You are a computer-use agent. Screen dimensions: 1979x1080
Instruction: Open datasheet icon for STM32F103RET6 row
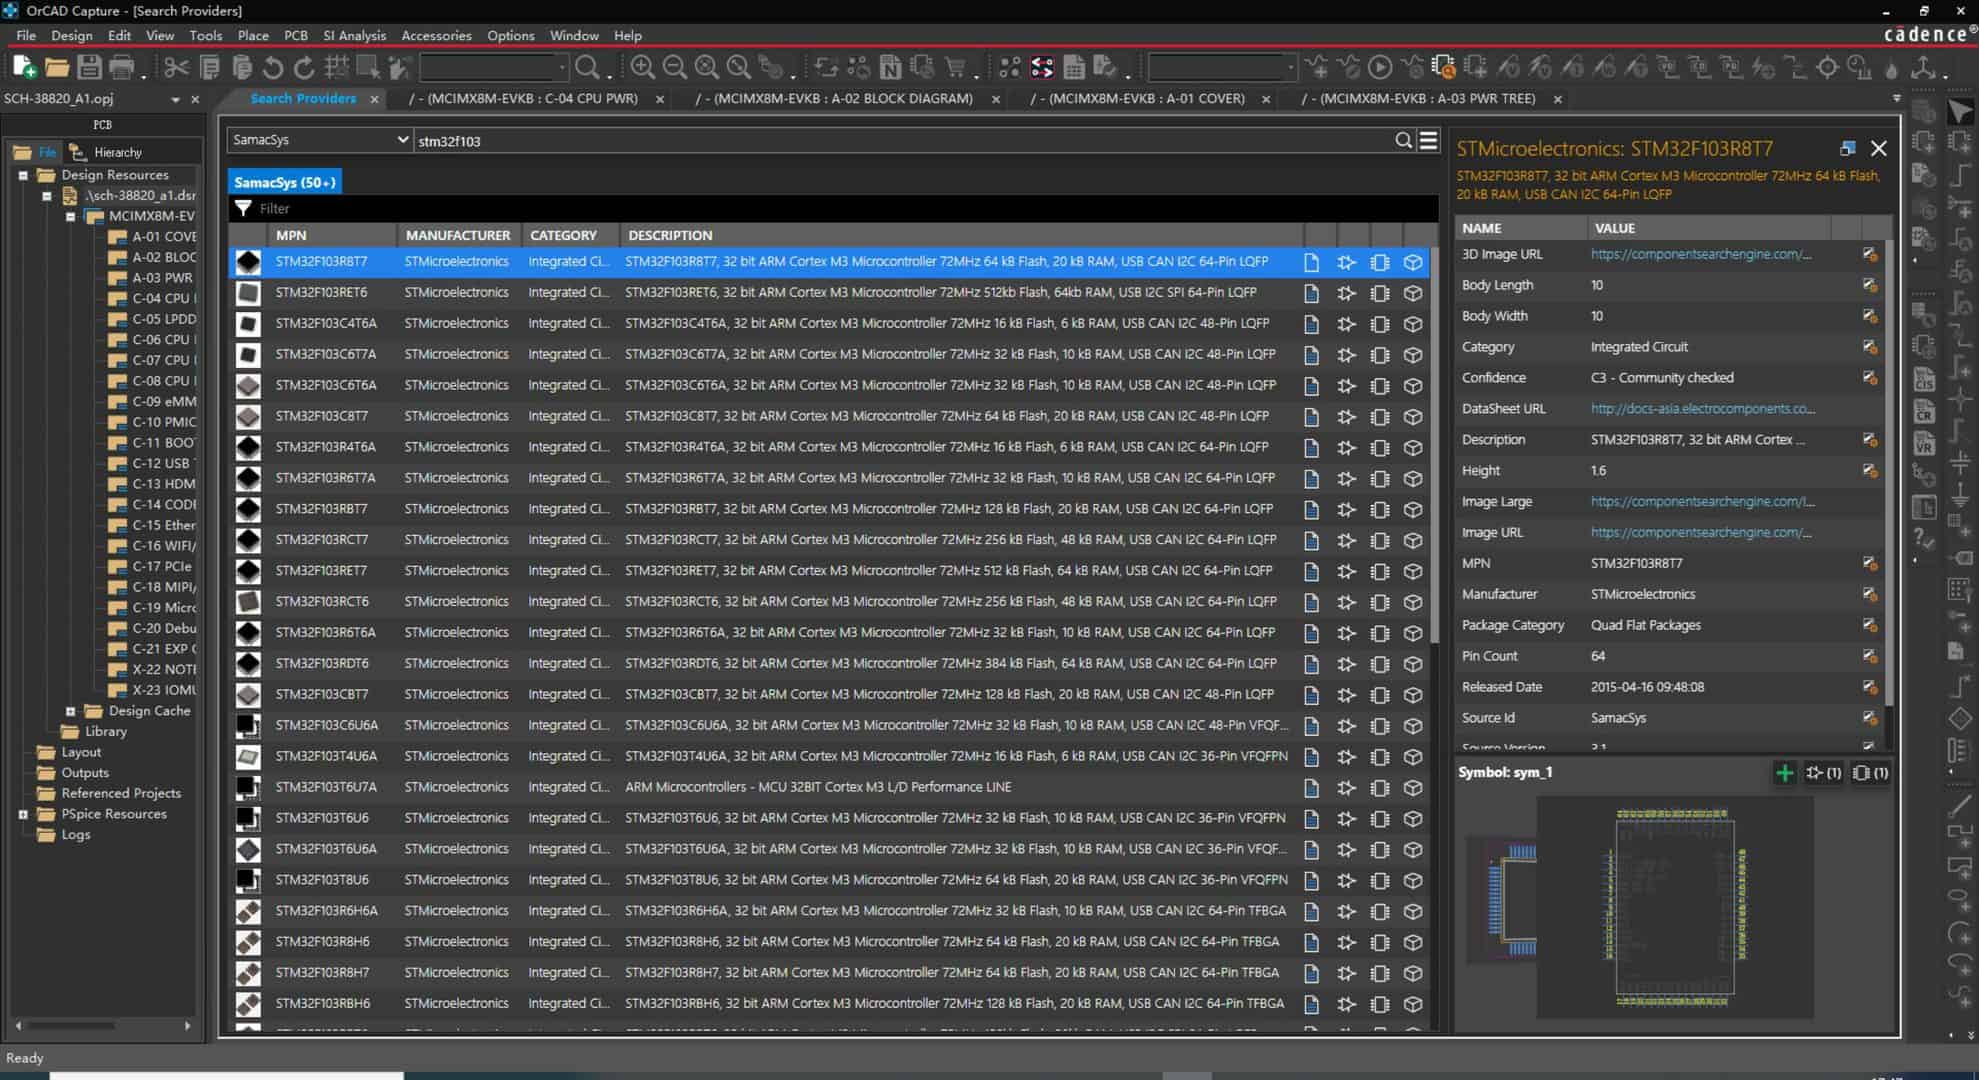click(1311, 293)
